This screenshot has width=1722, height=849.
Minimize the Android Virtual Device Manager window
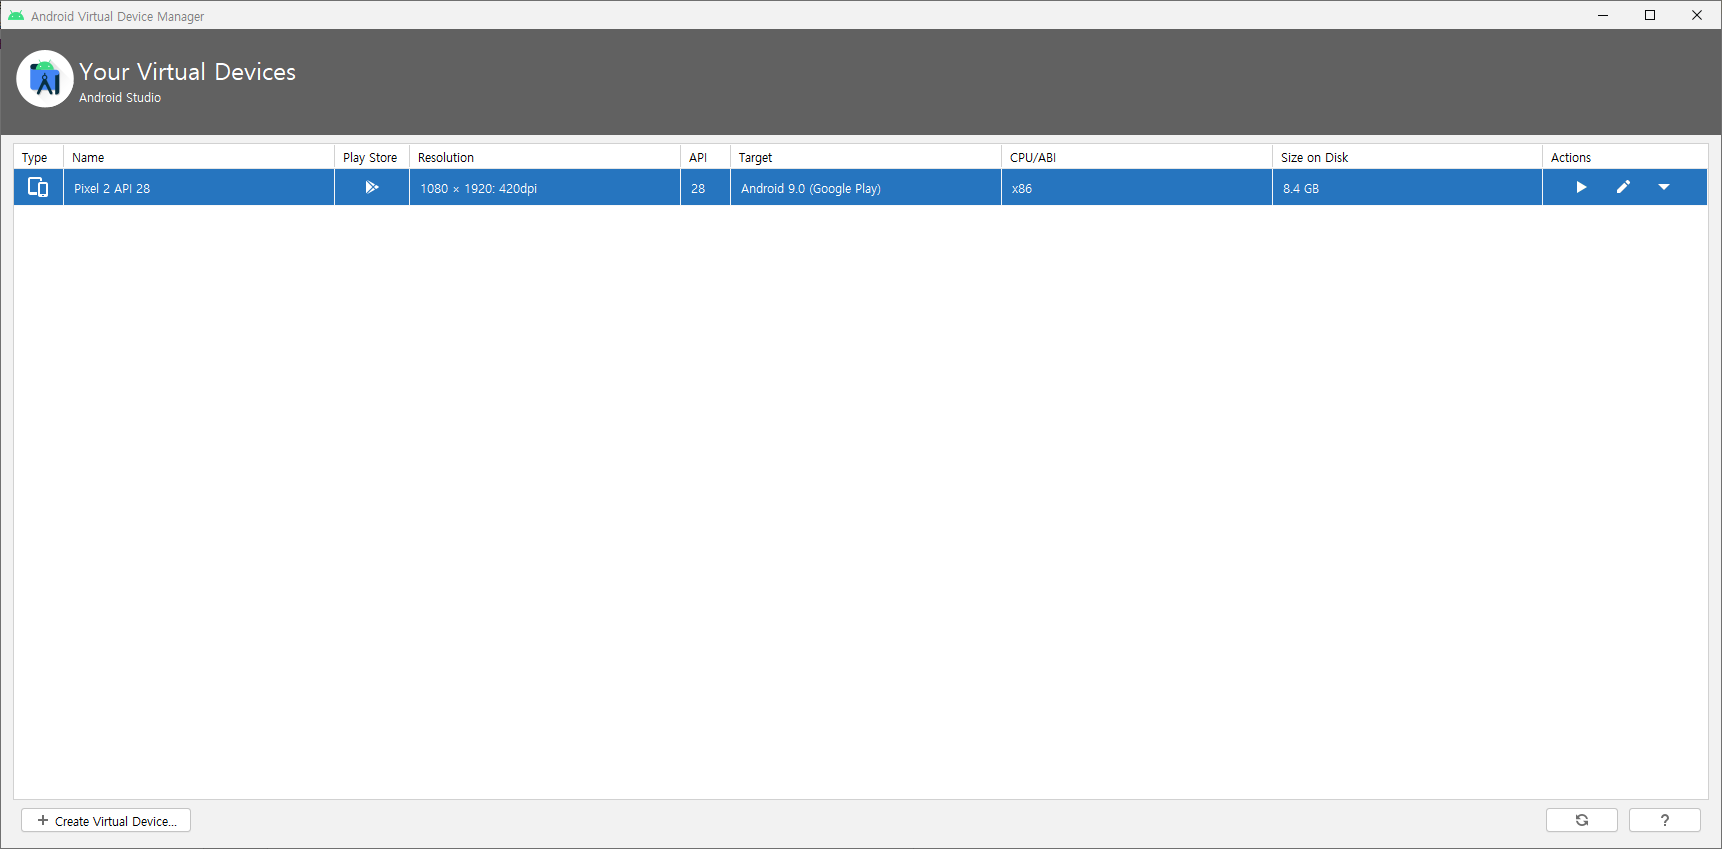(1603, 15)
